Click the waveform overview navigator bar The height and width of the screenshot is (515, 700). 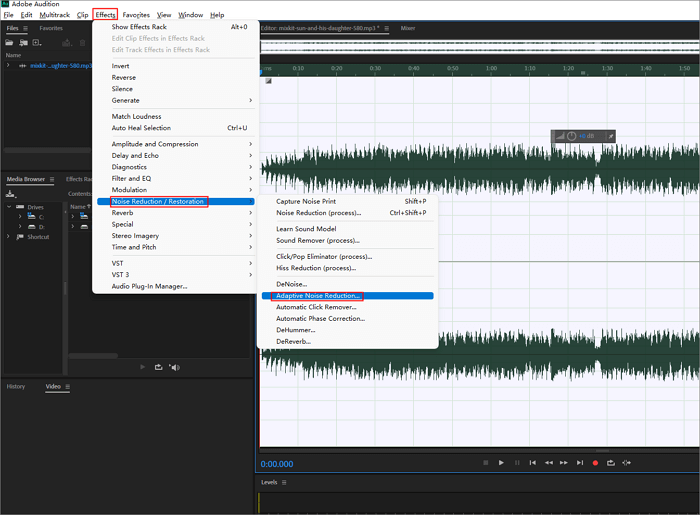pyautogui.click(x=480, y=46)
